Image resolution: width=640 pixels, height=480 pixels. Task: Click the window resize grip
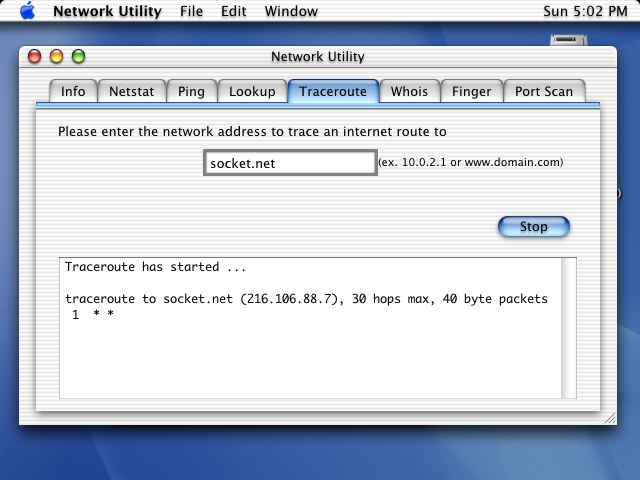click(x=610, y=418)
